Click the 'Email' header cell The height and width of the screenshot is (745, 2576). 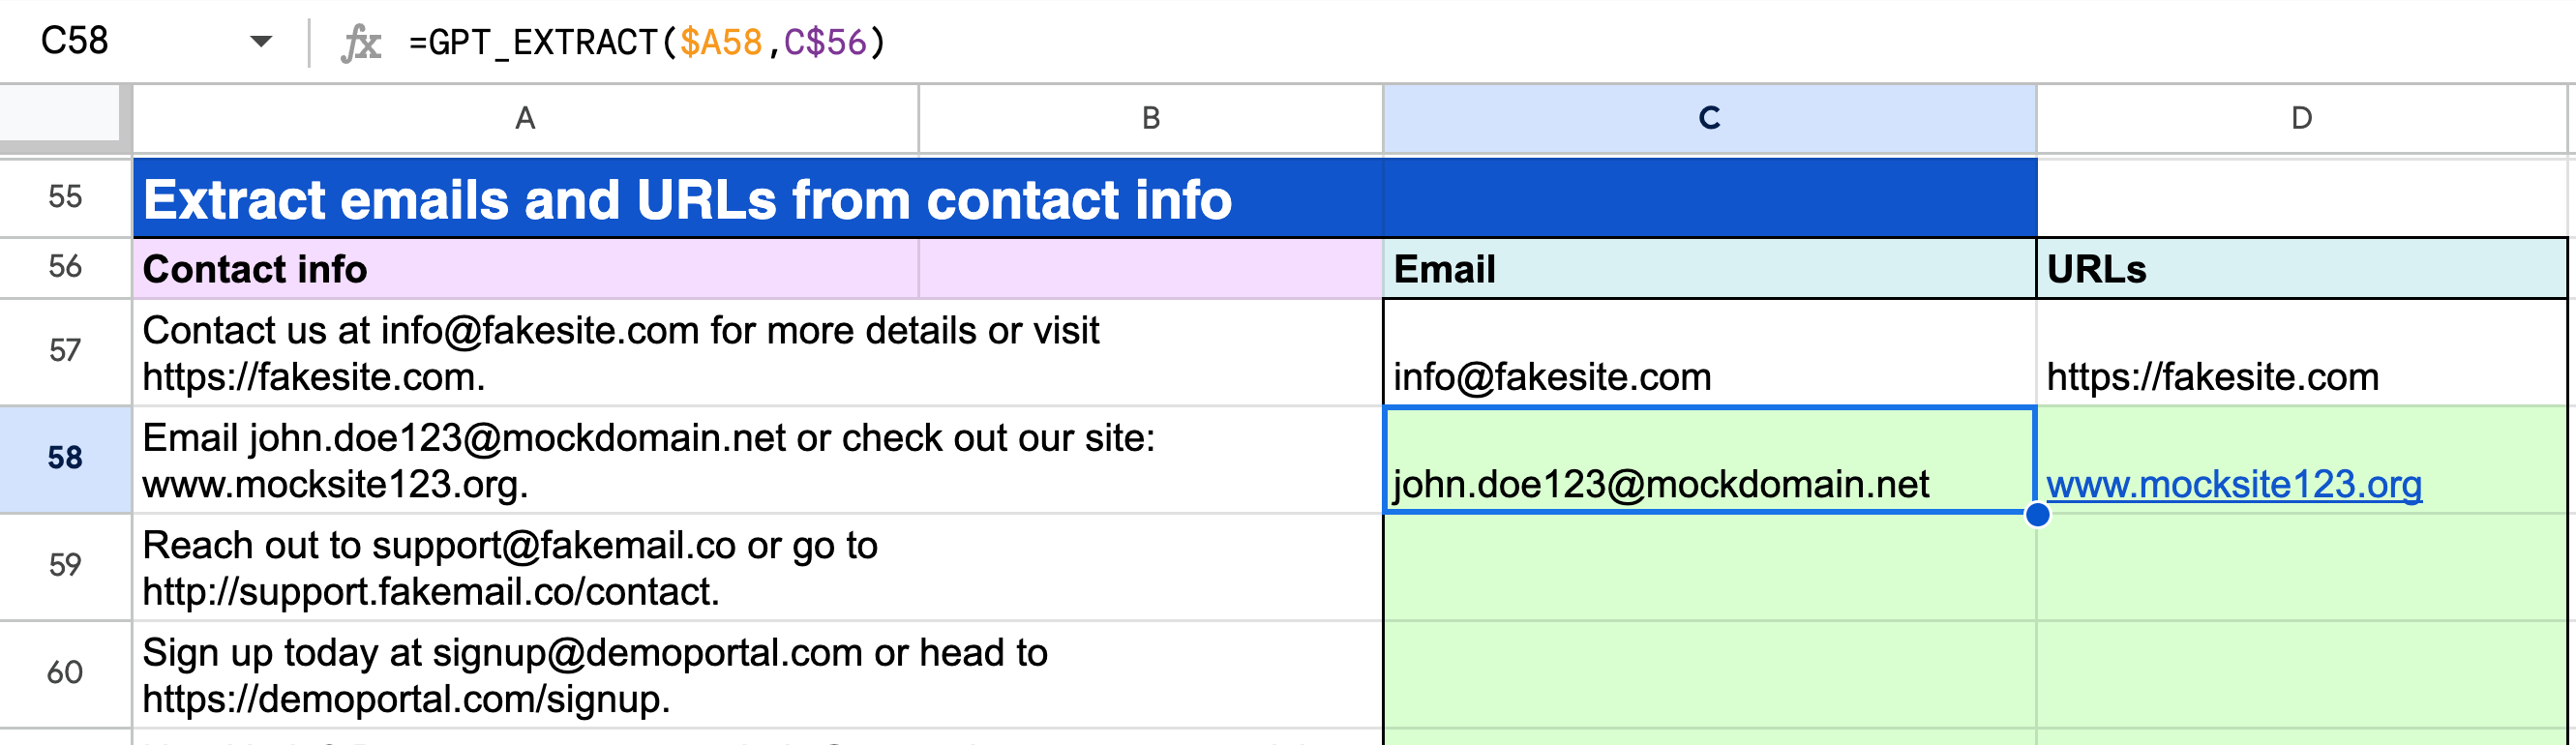click(x=1709, y=269)
